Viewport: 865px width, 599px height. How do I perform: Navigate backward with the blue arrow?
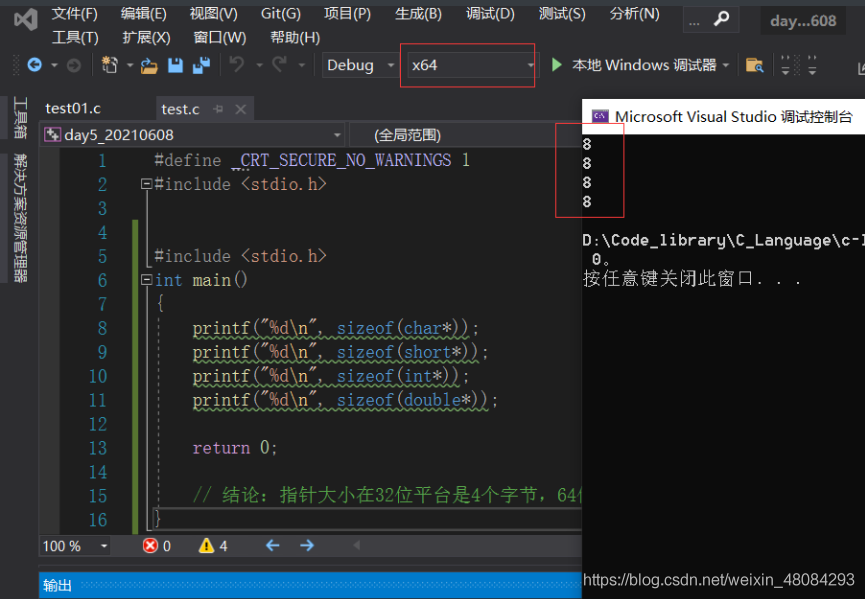[x=34, y=65]
